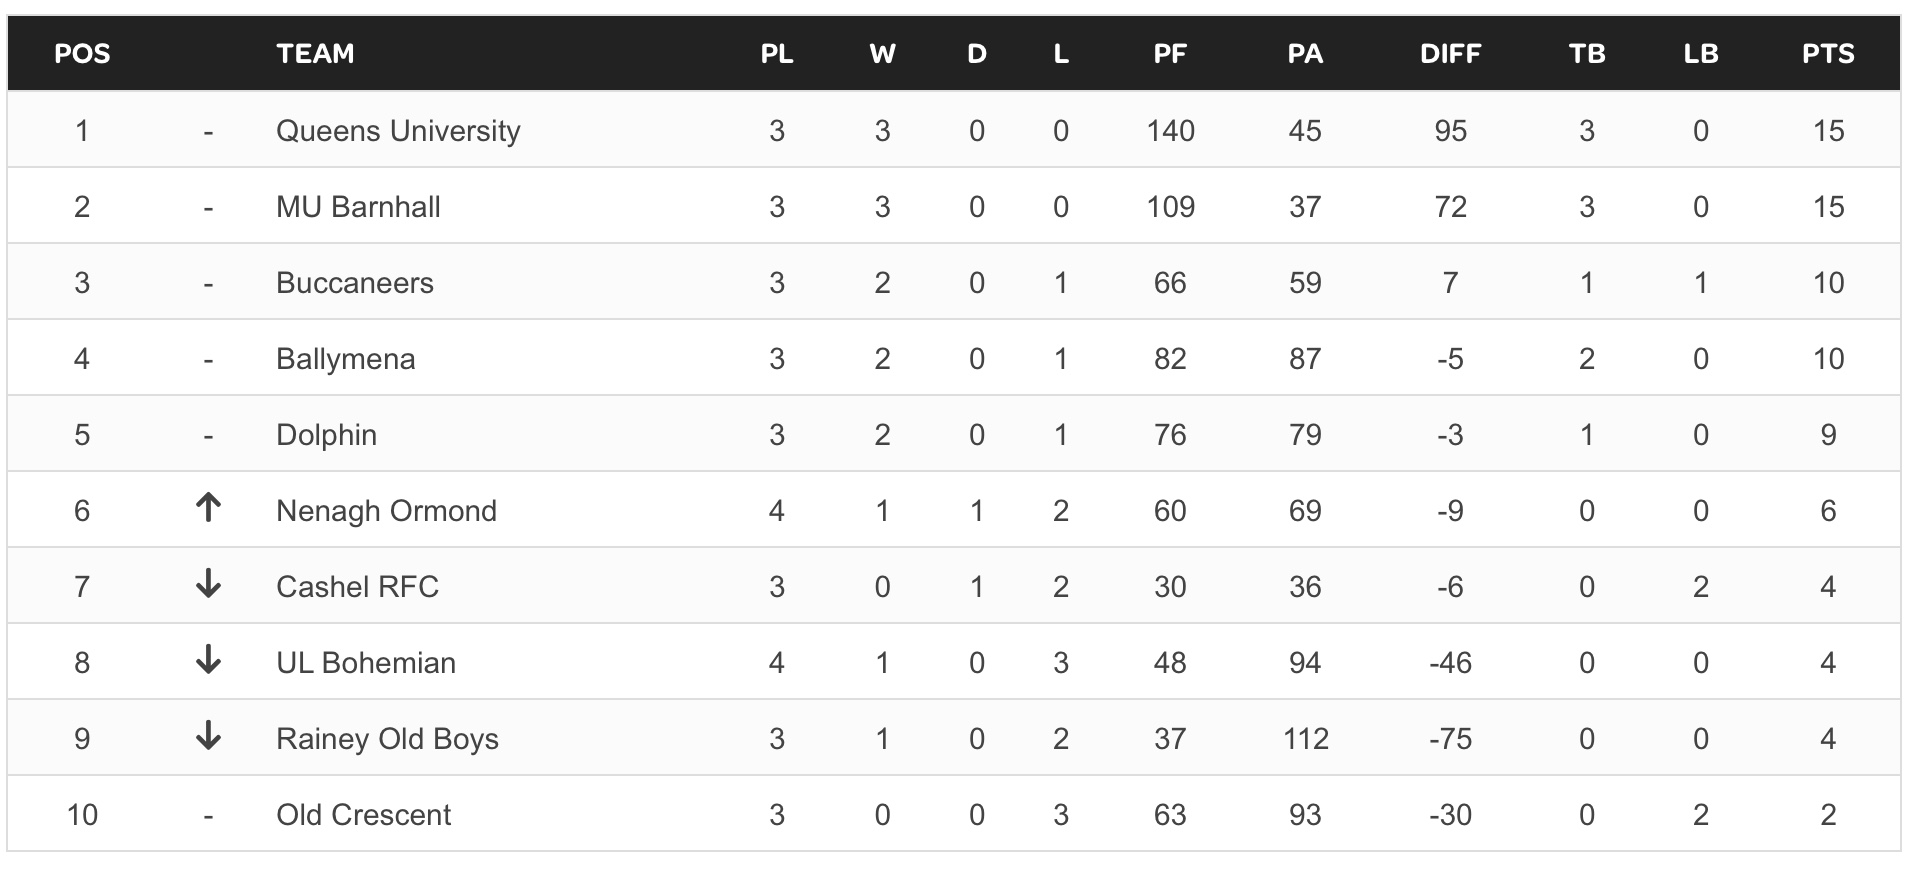
Task: Click the down arrow beside UL Bohemian
Action: click(208, 660)
